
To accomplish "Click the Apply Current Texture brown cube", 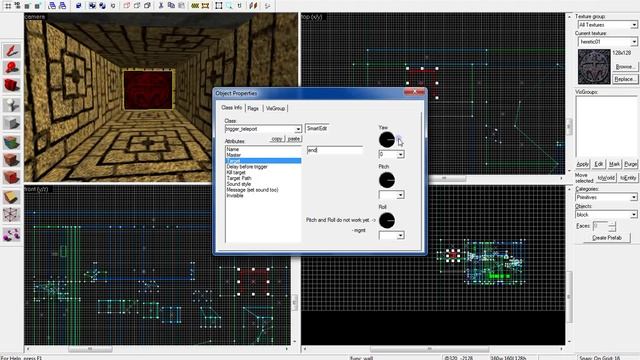I will pos(11,160).
